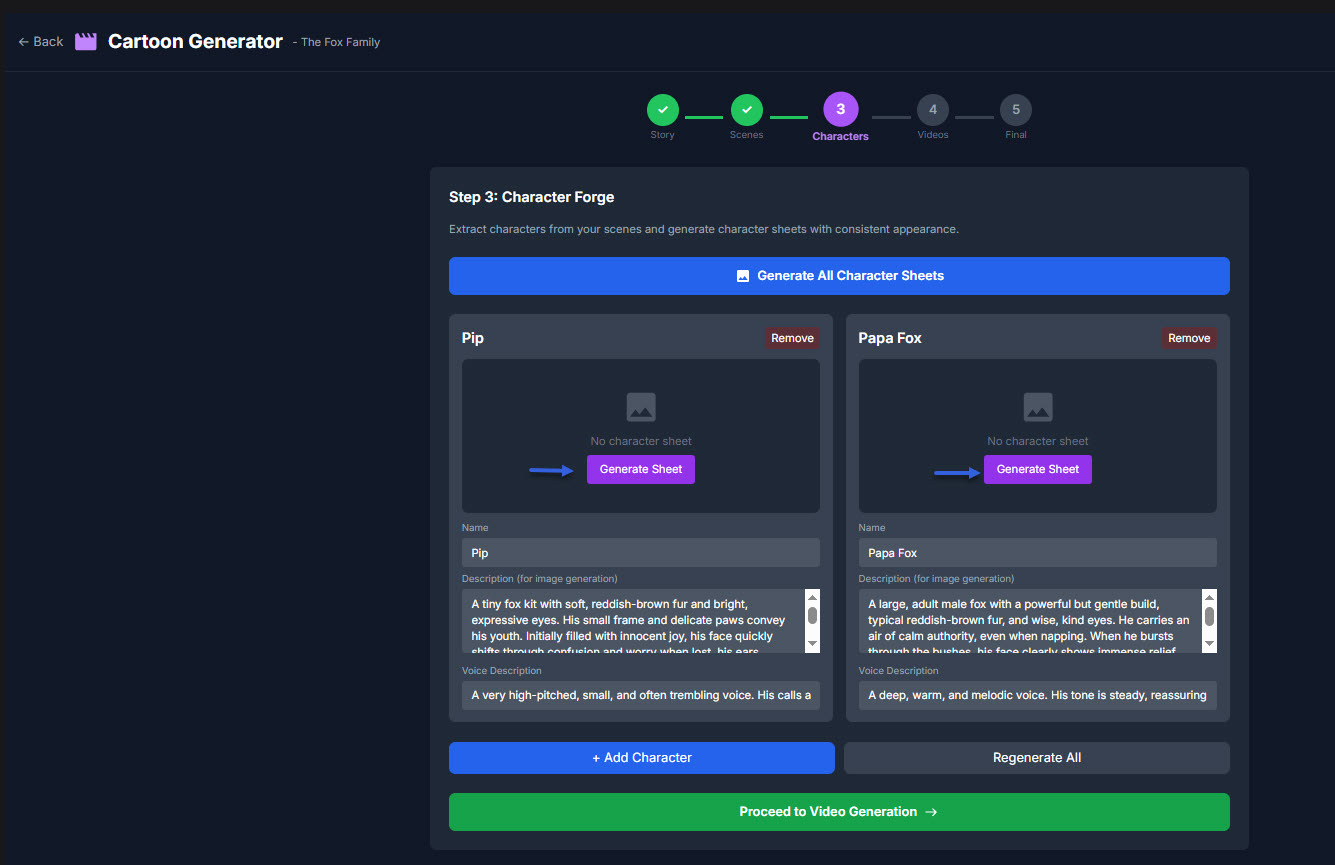The image size is (1335, 865).
Task: Remove the Pip character
Action: click(x=792, y=338)
